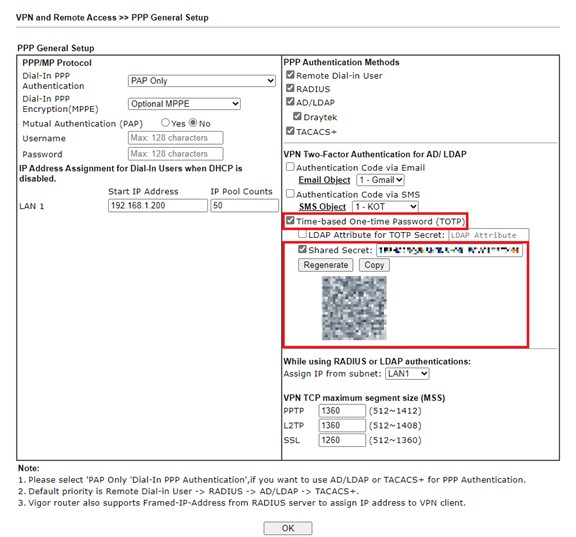The image size is (576, 537).
Task: Open the SMS Object link
Action: pyautogui.click(x=322, y=207)
